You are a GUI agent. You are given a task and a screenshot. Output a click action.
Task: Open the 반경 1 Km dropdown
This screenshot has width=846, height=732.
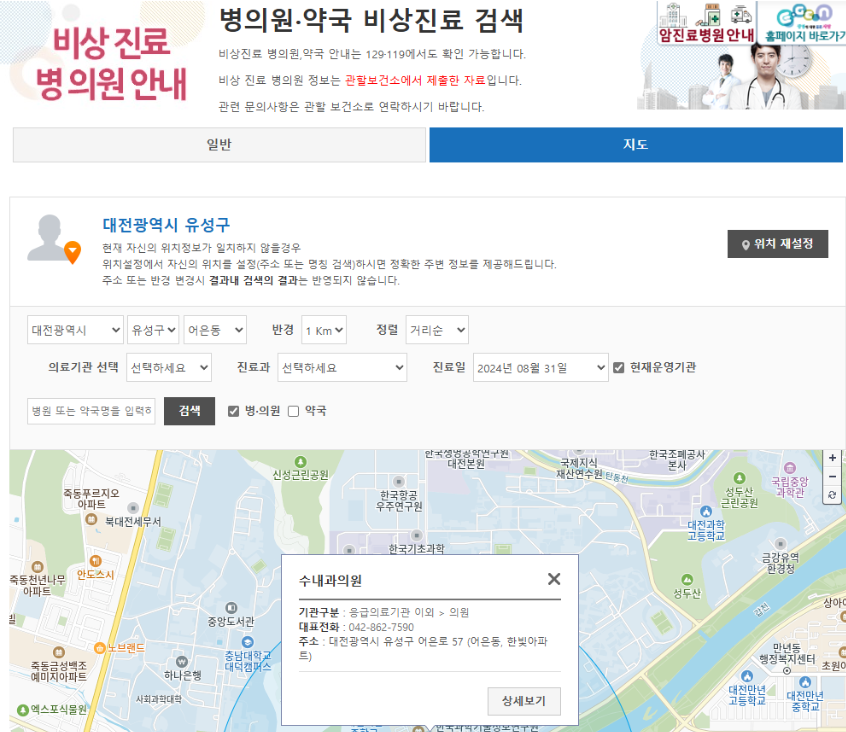coord(324,330)
